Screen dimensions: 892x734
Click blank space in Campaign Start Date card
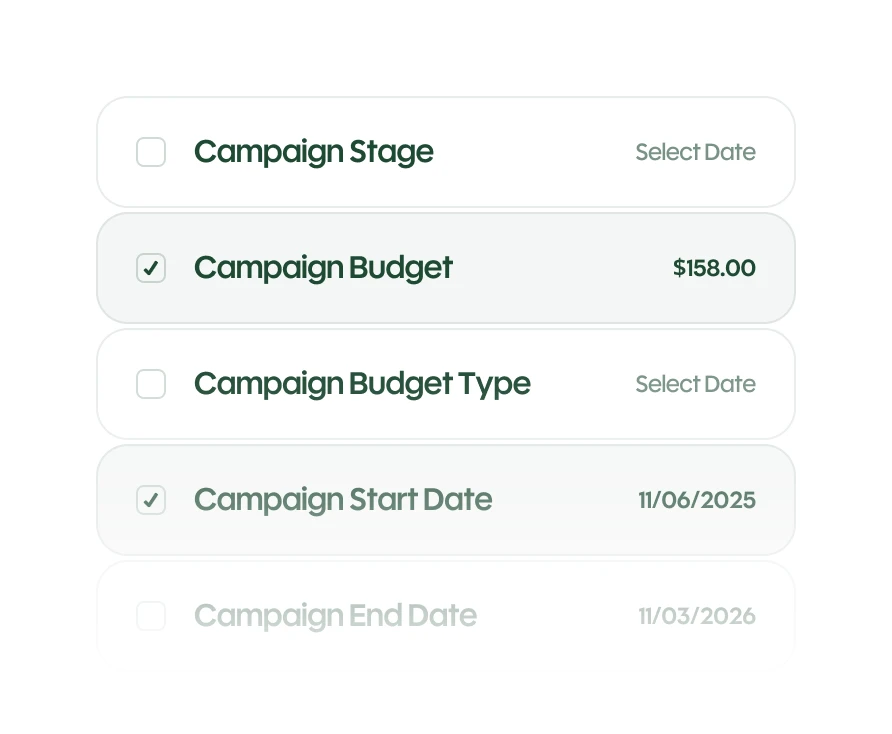point(566,500)
